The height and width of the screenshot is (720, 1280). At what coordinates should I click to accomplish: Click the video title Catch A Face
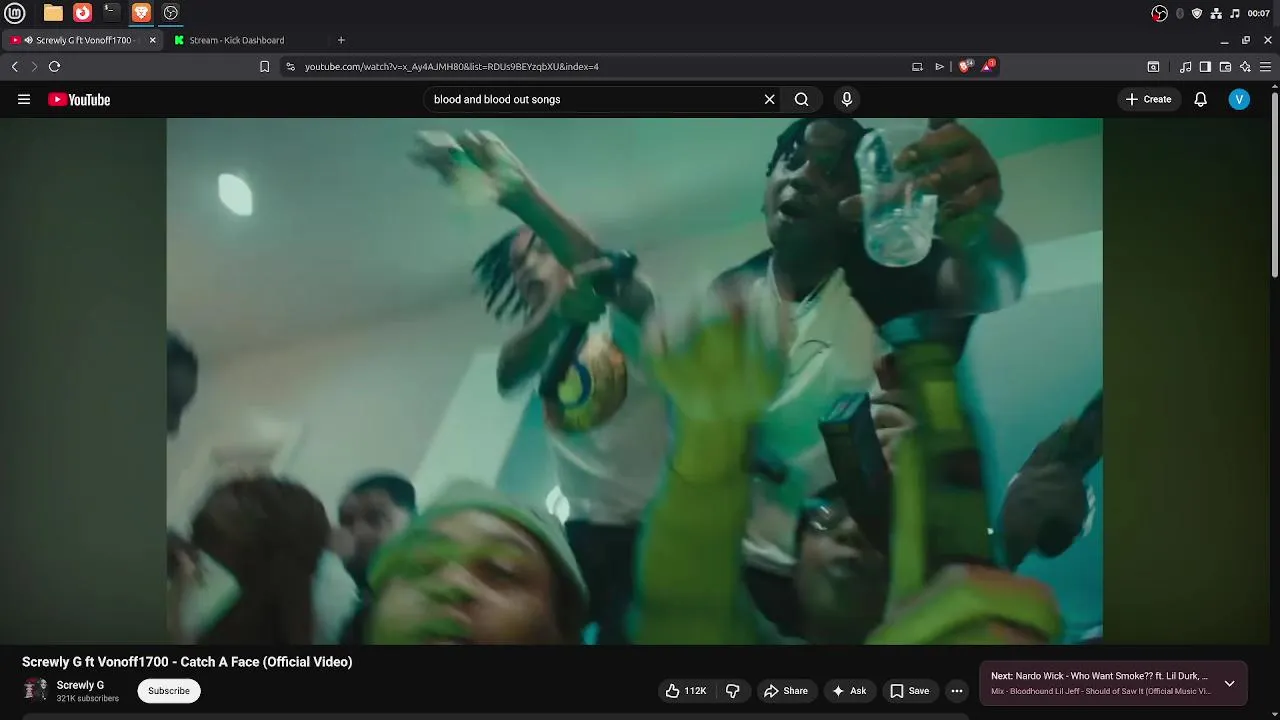[187, 662]
